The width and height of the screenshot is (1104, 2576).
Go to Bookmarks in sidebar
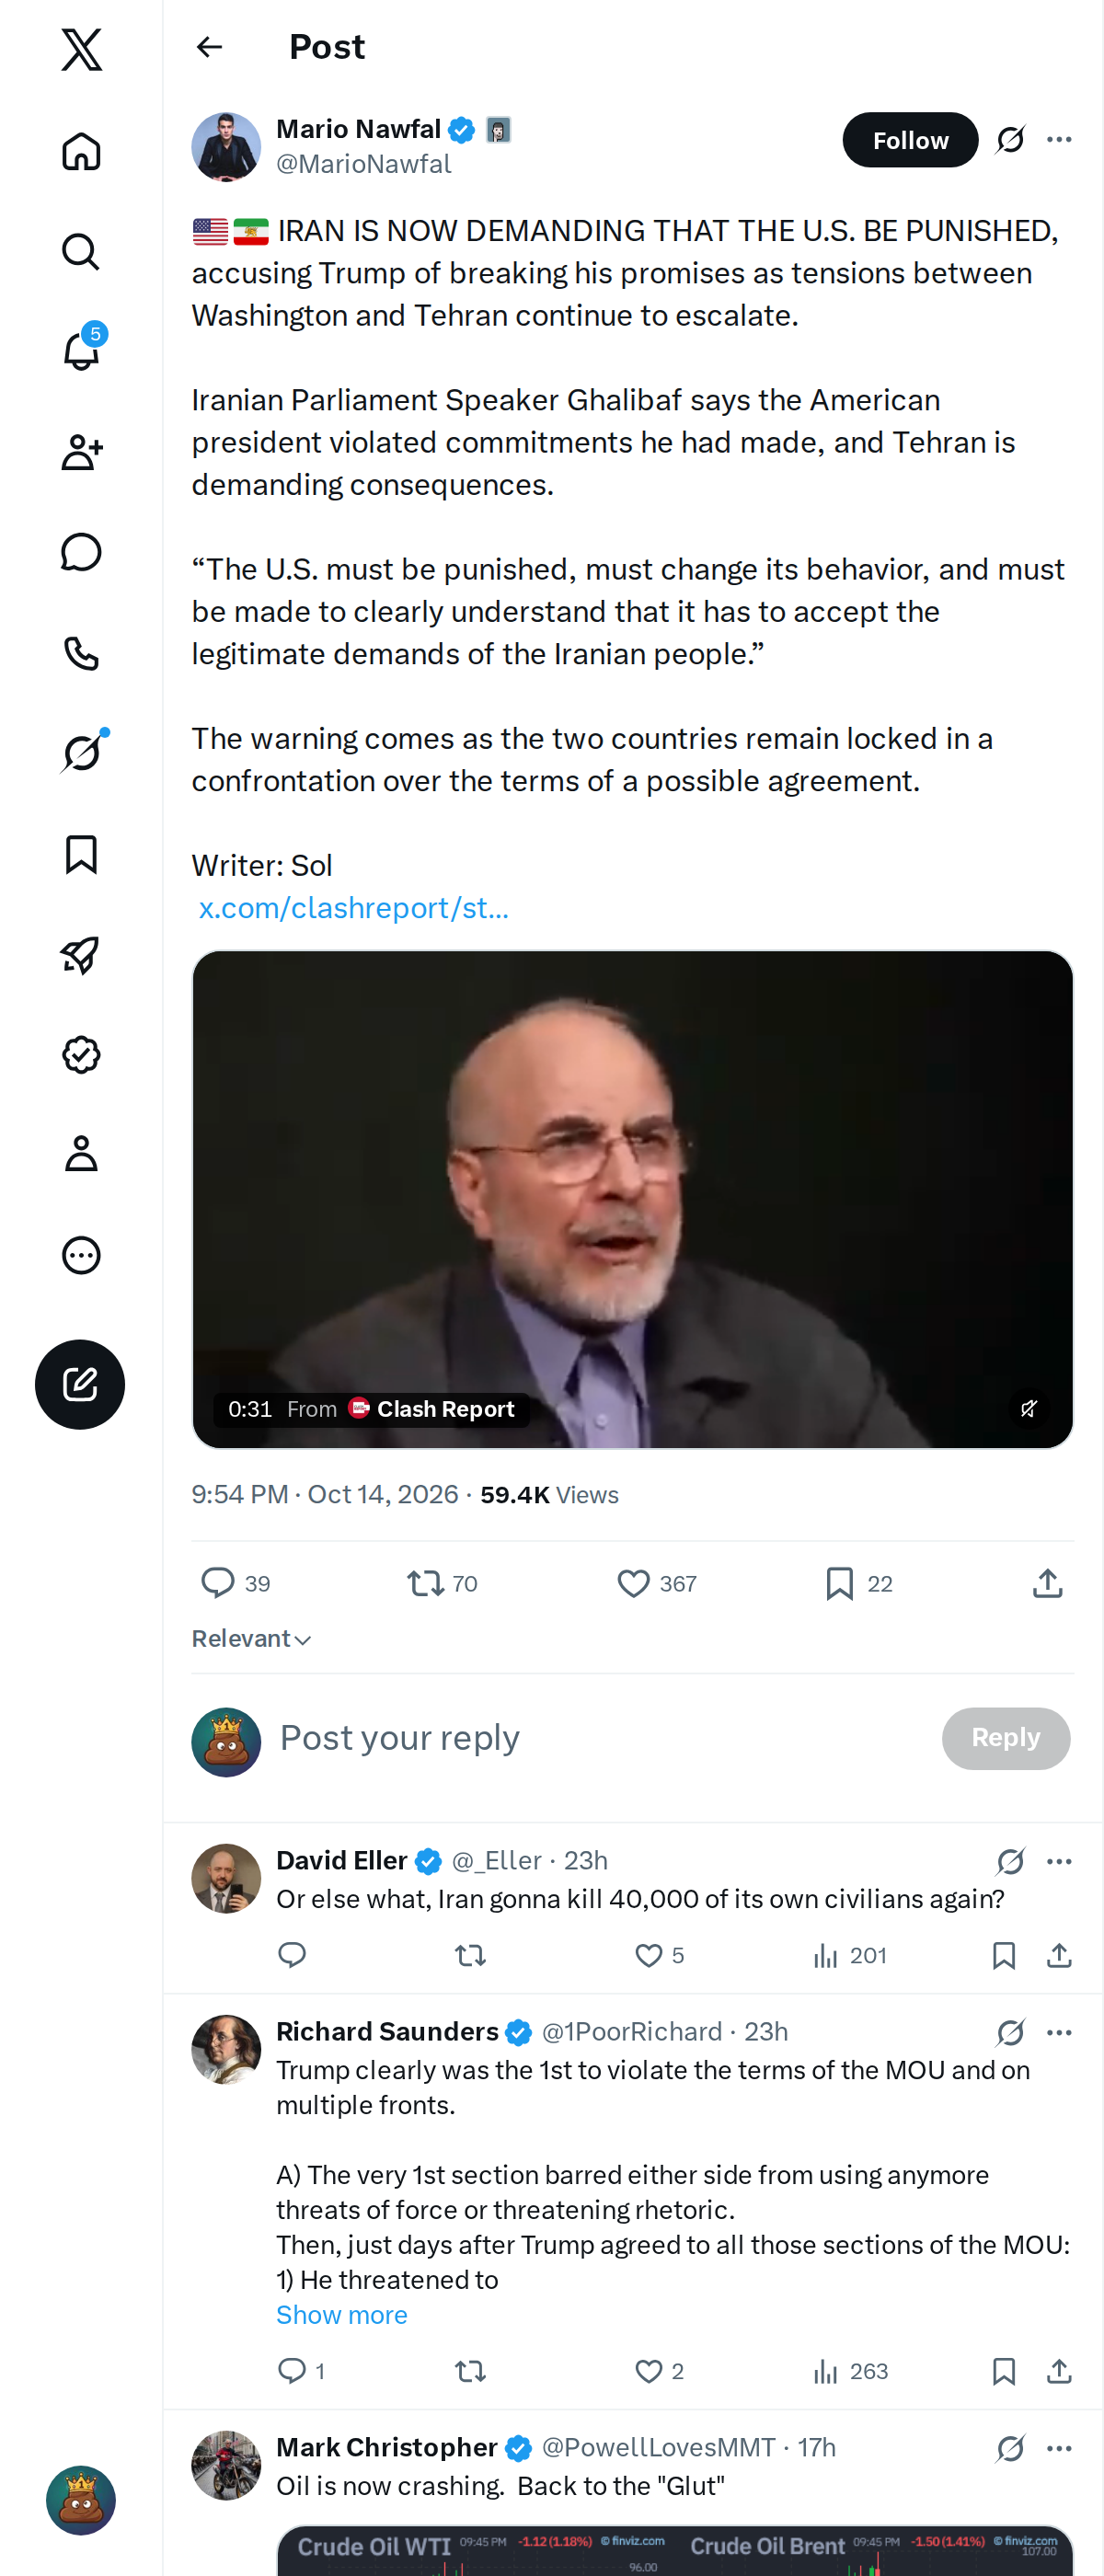tap(82, 854)
